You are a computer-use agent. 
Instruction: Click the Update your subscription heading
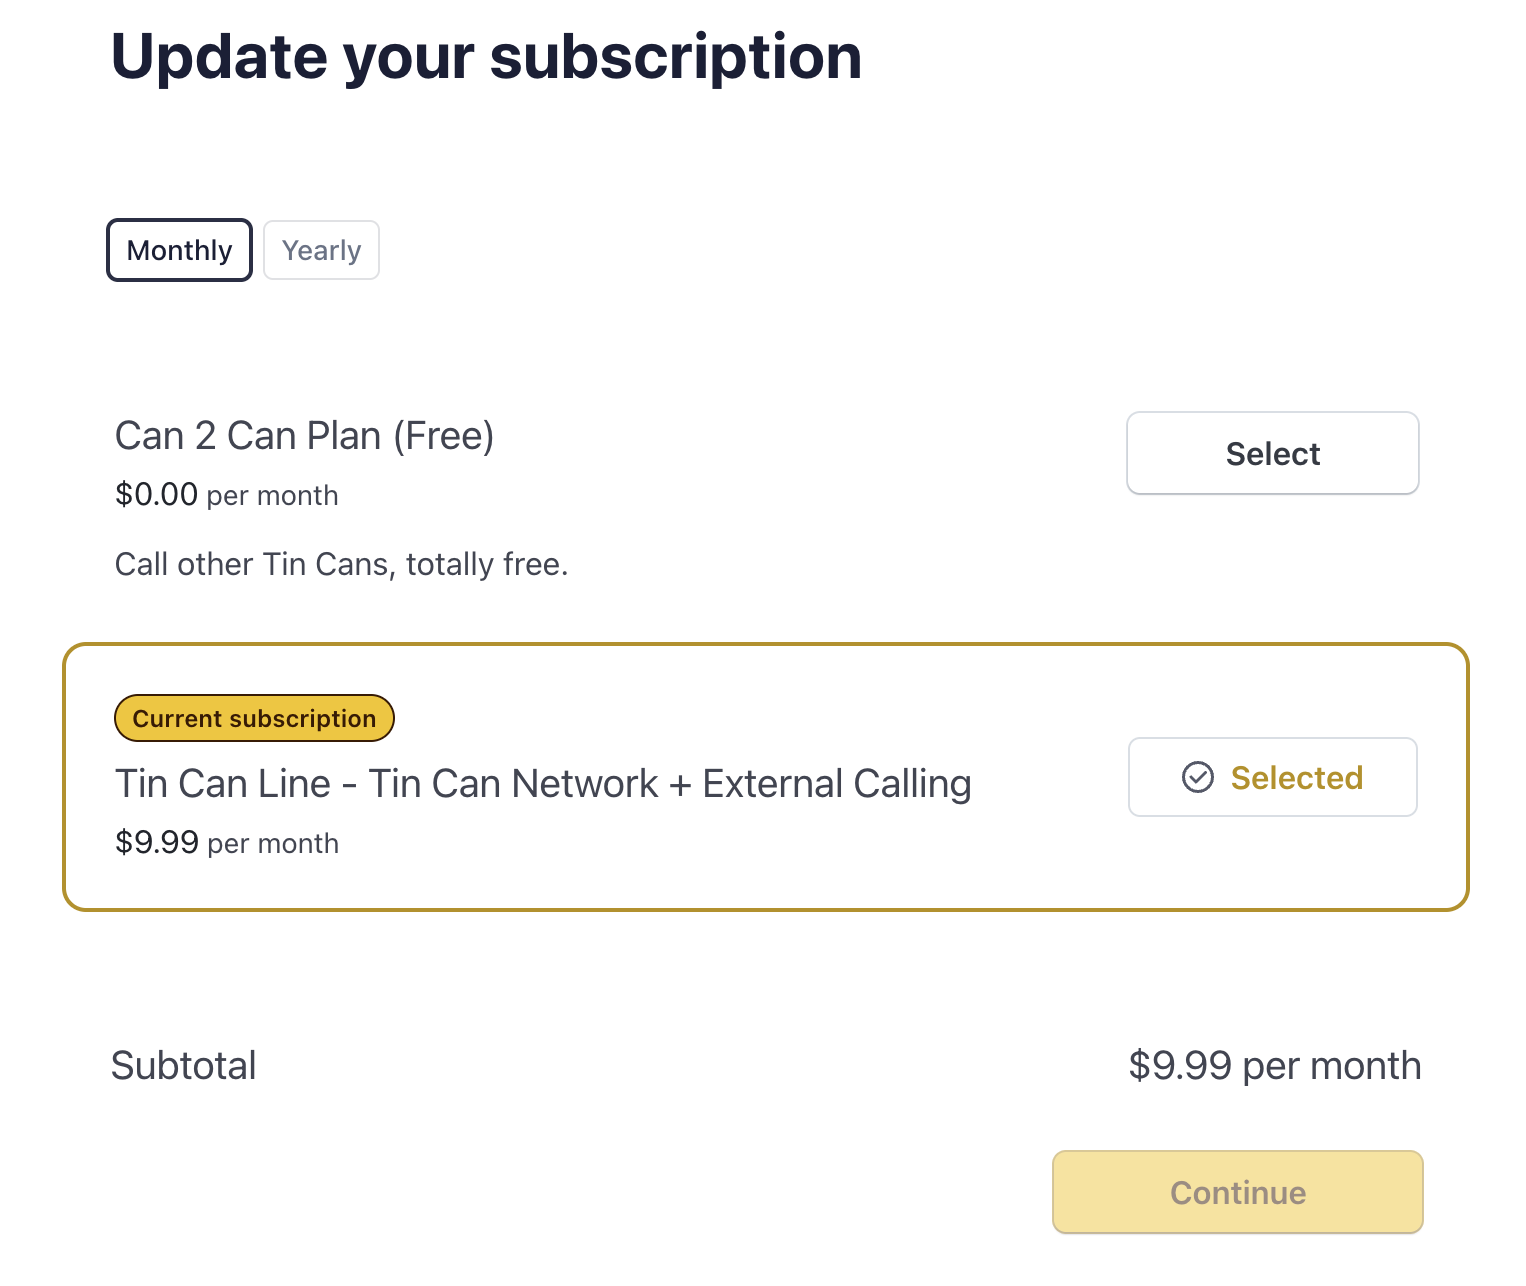pyautogui.click(x=486, y=56)
